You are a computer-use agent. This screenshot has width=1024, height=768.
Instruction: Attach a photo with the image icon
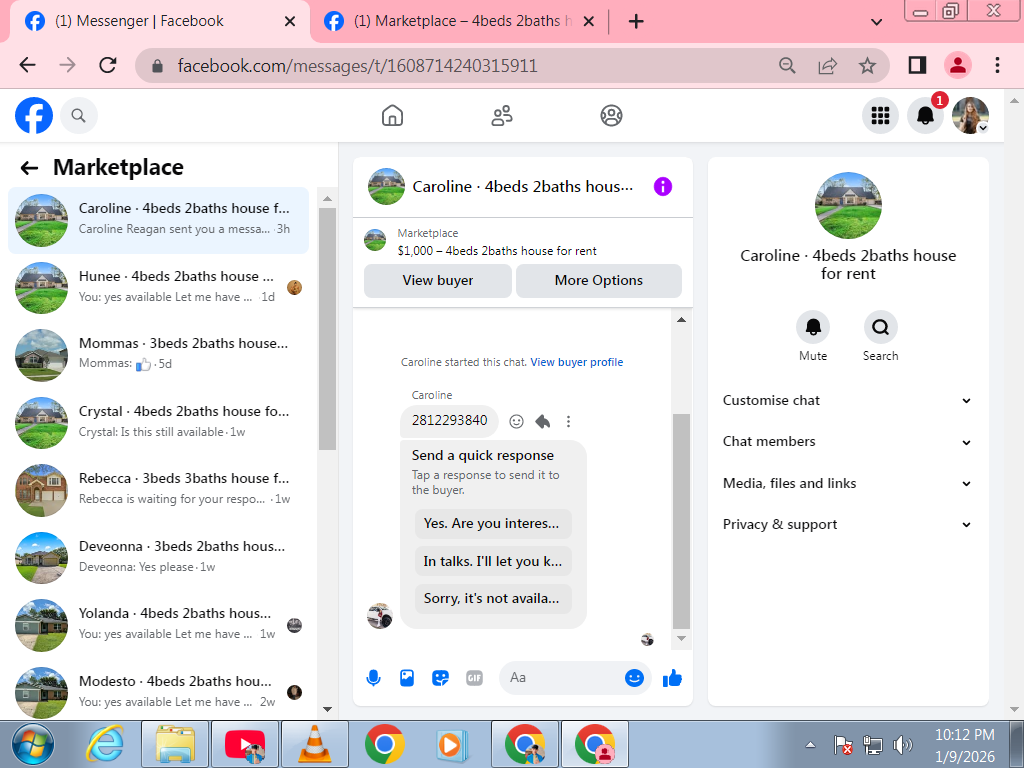(x=407, y=678)
